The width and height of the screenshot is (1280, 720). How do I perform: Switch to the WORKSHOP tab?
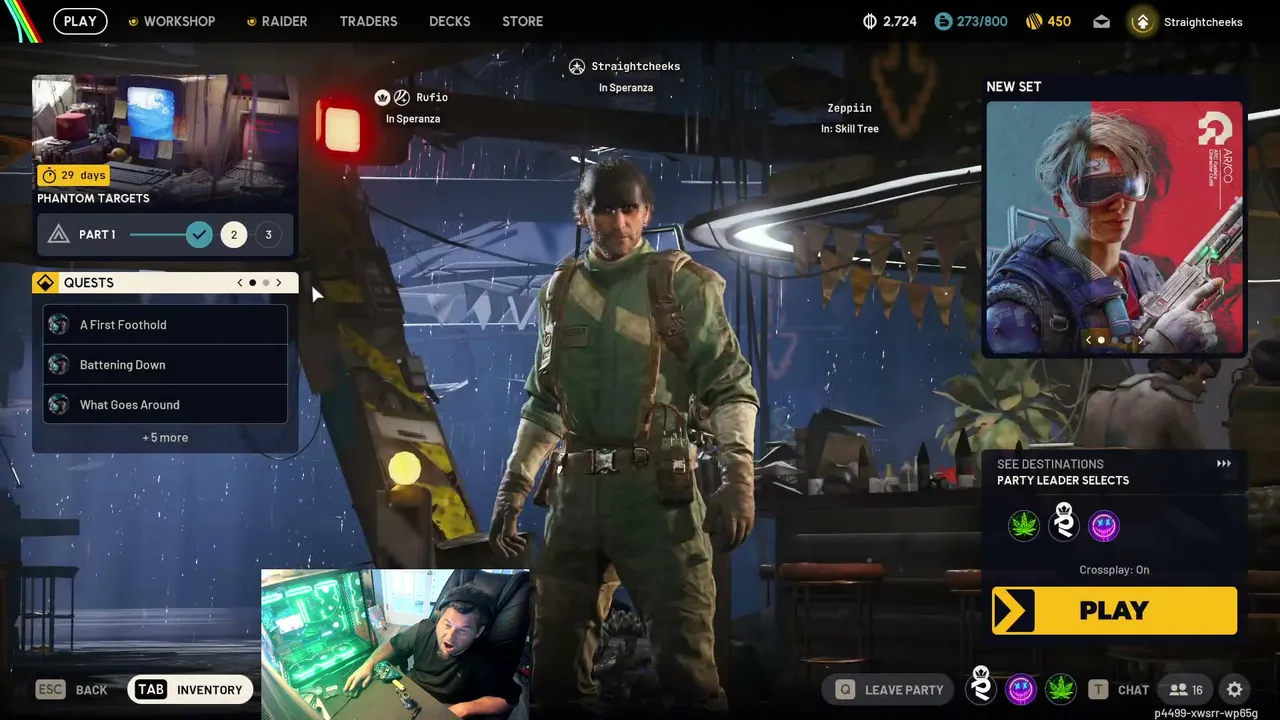click(x=172, y=21)
